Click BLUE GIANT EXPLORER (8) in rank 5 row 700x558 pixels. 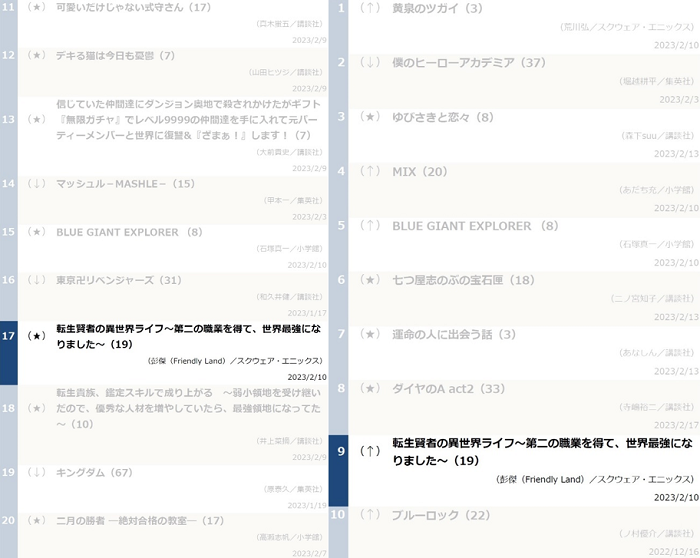click(x=475, y=226)
